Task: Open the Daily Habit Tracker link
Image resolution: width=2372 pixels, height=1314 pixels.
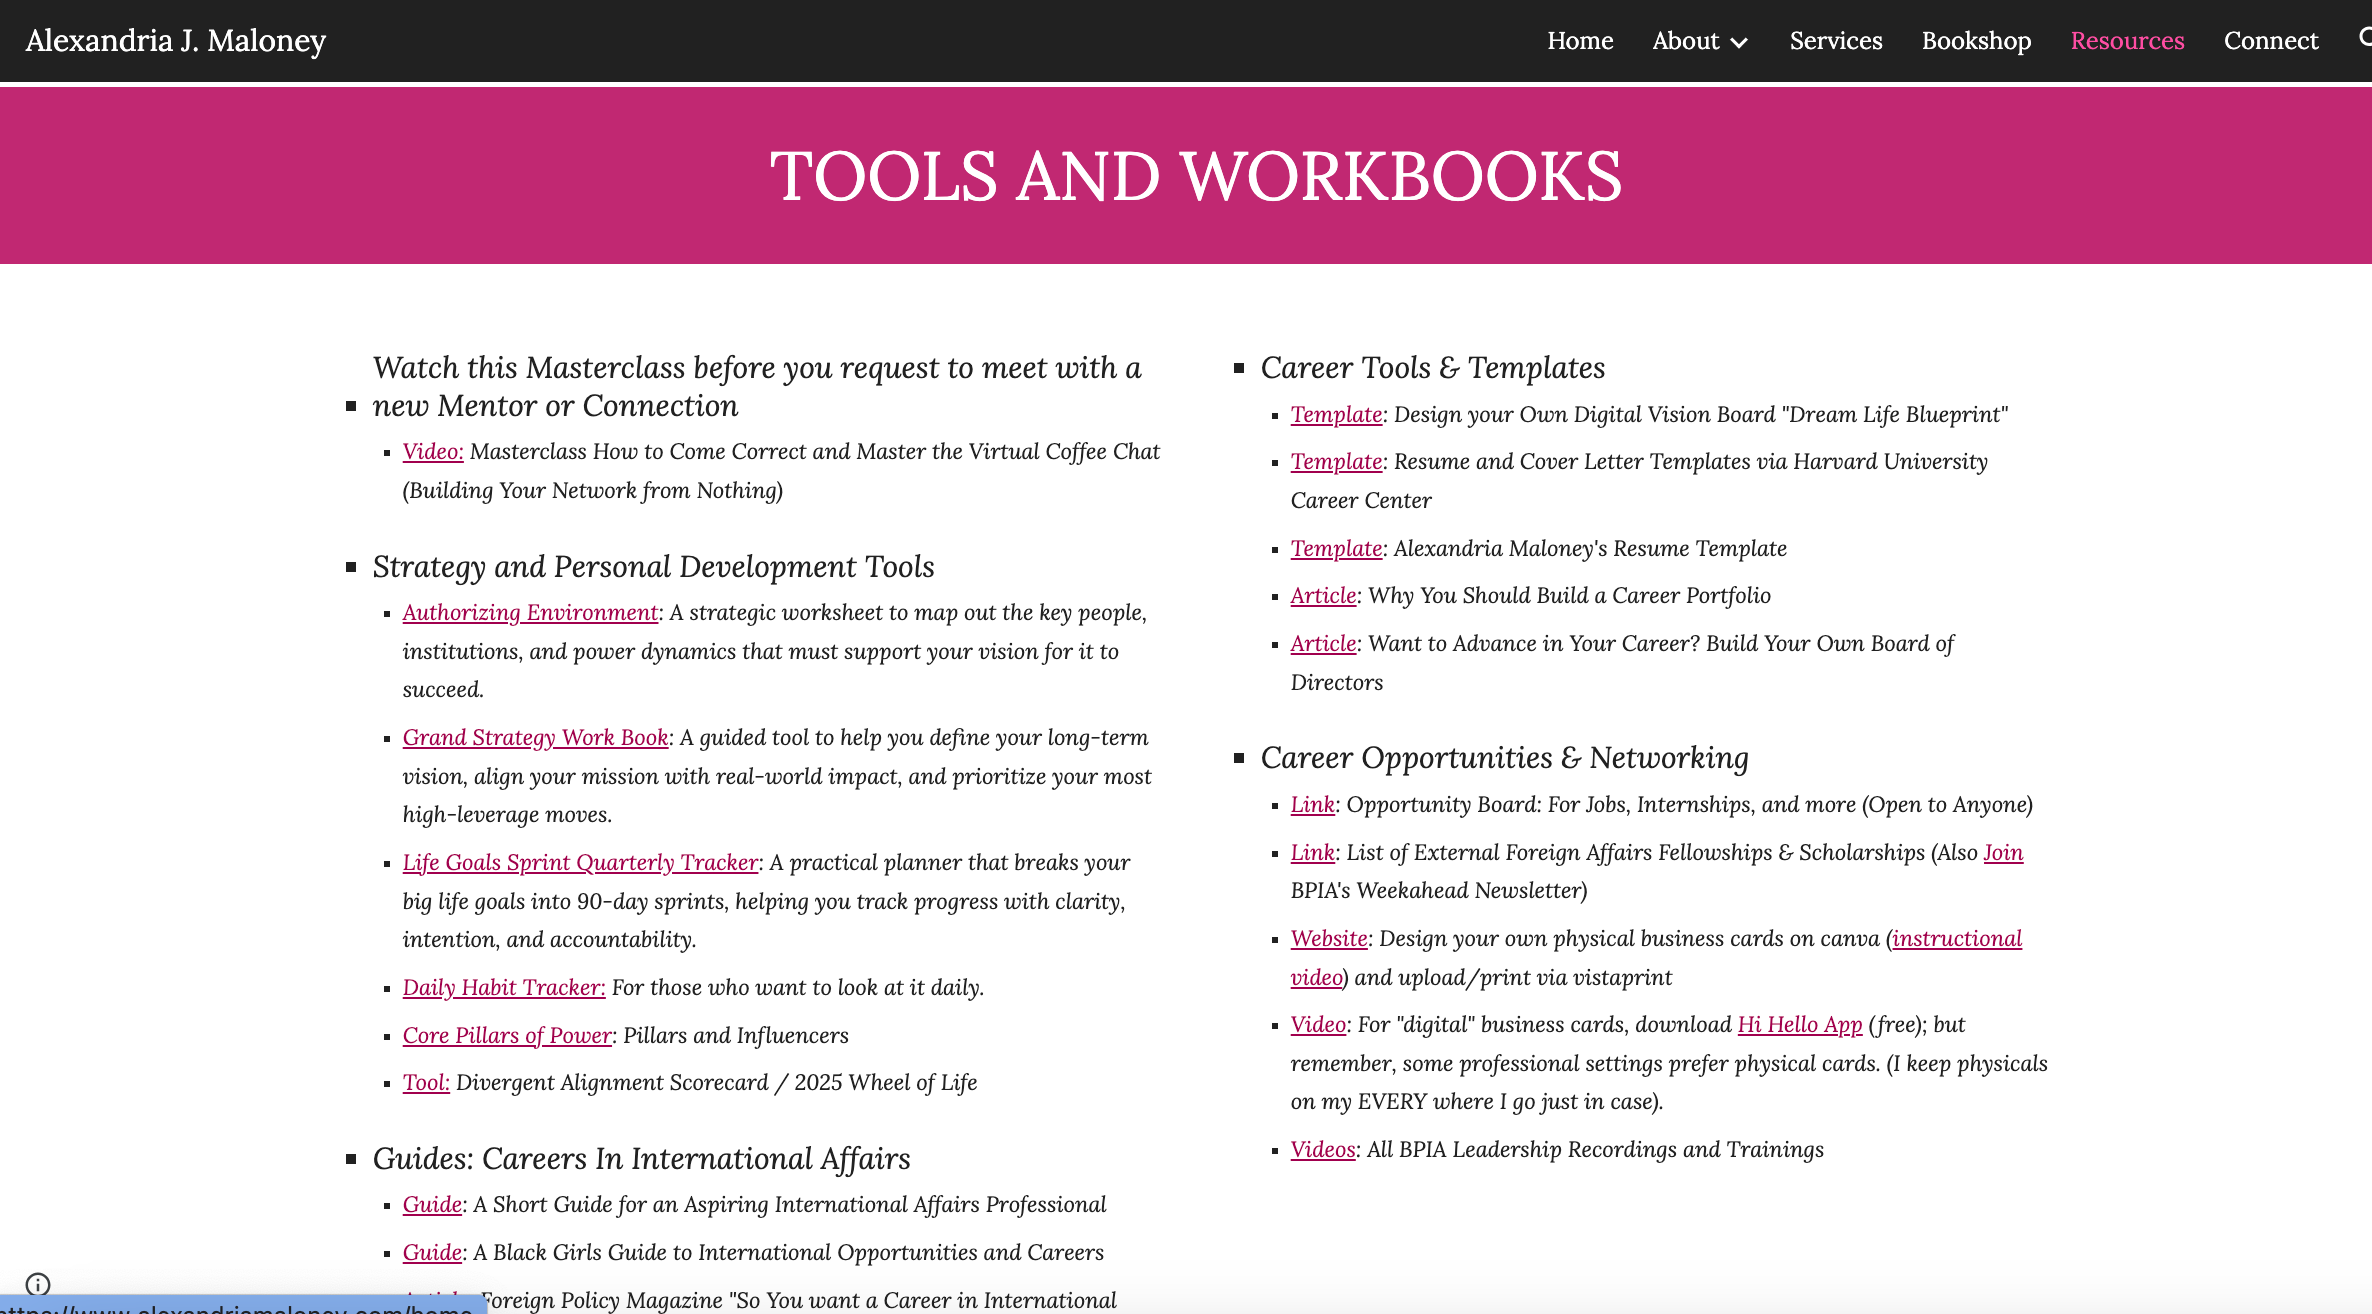Action: [503, 988]
